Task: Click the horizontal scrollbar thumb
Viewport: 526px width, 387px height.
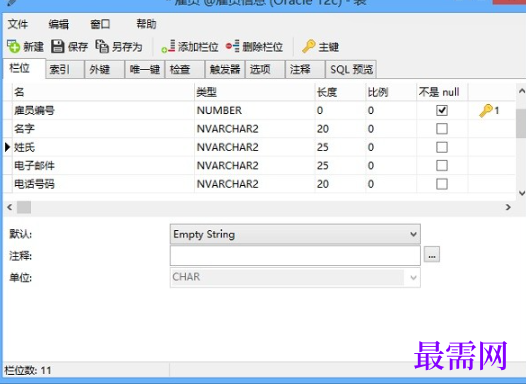Action: [x=24, y=207]
